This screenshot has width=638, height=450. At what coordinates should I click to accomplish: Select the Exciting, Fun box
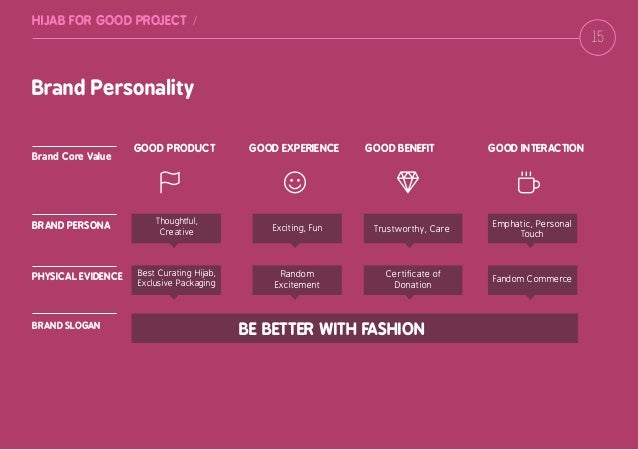(x=297, y=228)
